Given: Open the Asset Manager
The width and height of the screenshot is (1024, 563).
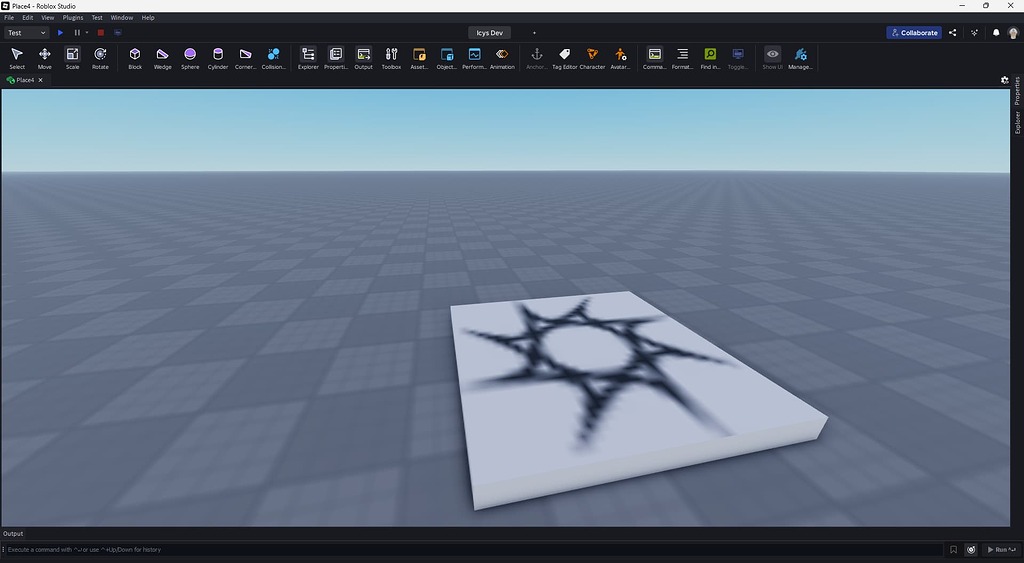Looking at the screenshot, I should coord(419,58).
